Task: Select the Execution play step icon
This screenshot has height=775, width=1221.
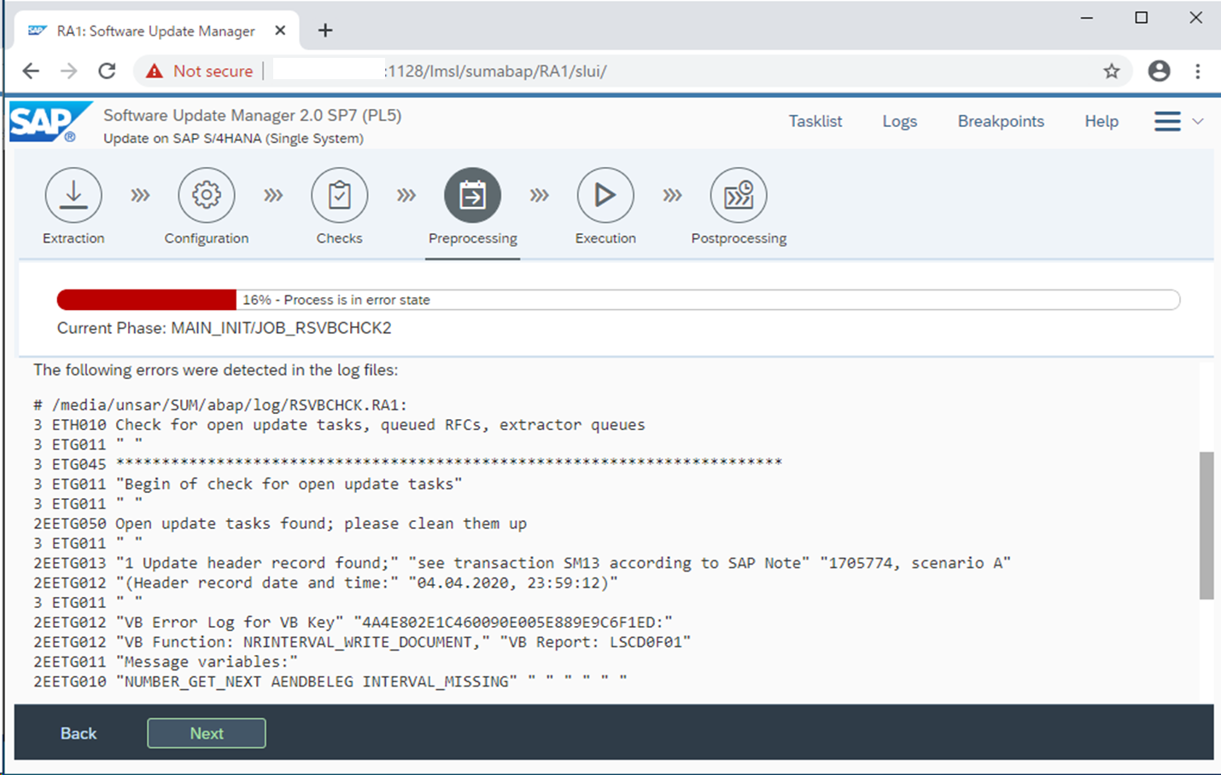Action: pyautogui.click(x=605, y=195)
